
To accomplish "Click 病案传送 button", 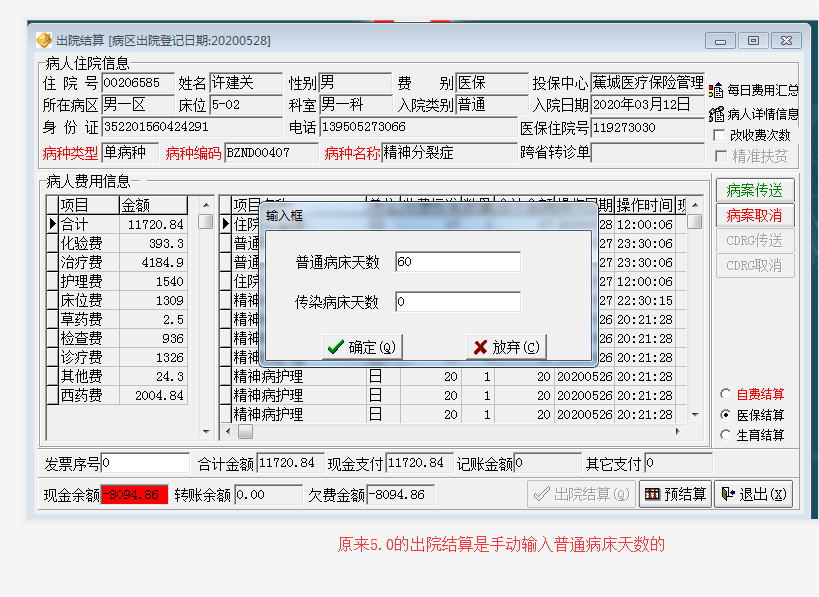I will pos(755,190).
